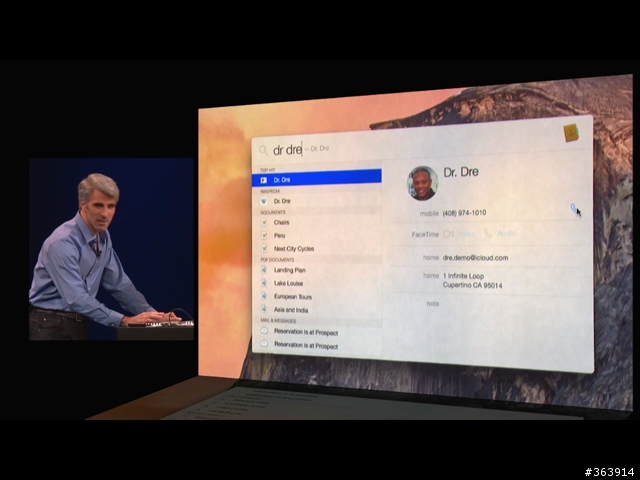Open the European Tours PDF result
The image size is (640, 480).
coord(317,297)
